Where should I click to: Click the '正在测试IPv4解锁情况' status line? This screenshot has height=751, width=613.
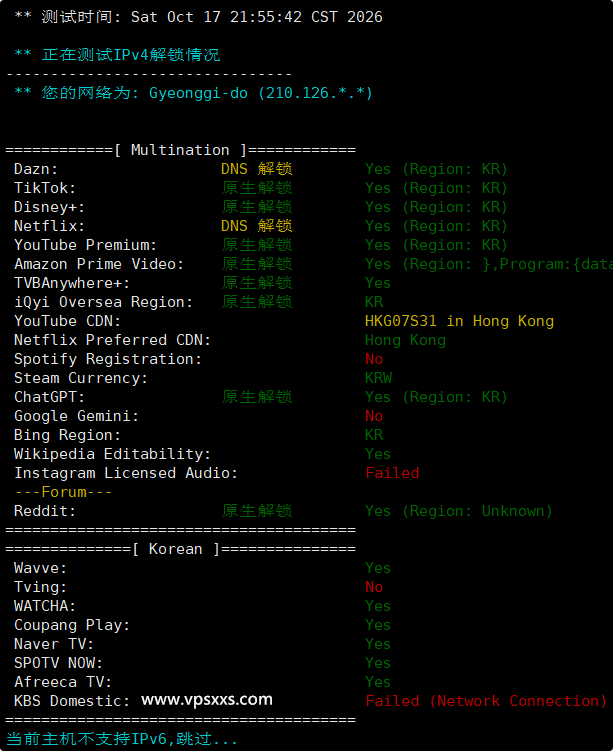click(131, 55)
